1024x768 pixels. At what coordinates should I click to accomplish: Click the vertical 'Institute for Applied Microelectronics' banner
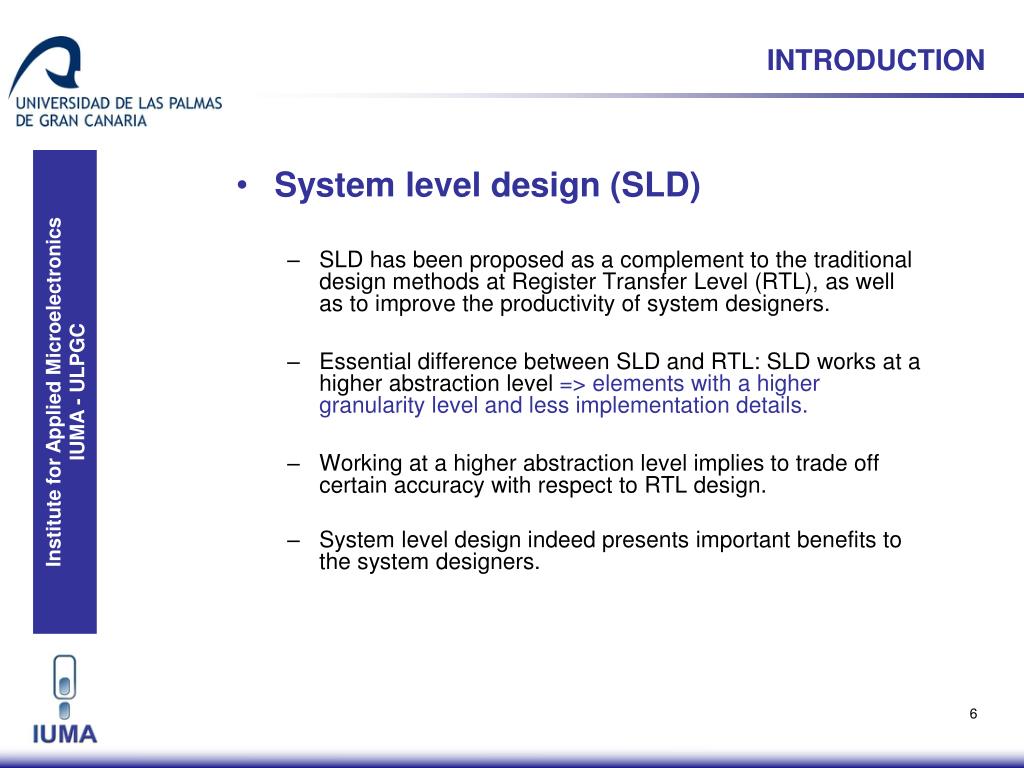coord(65,392)
